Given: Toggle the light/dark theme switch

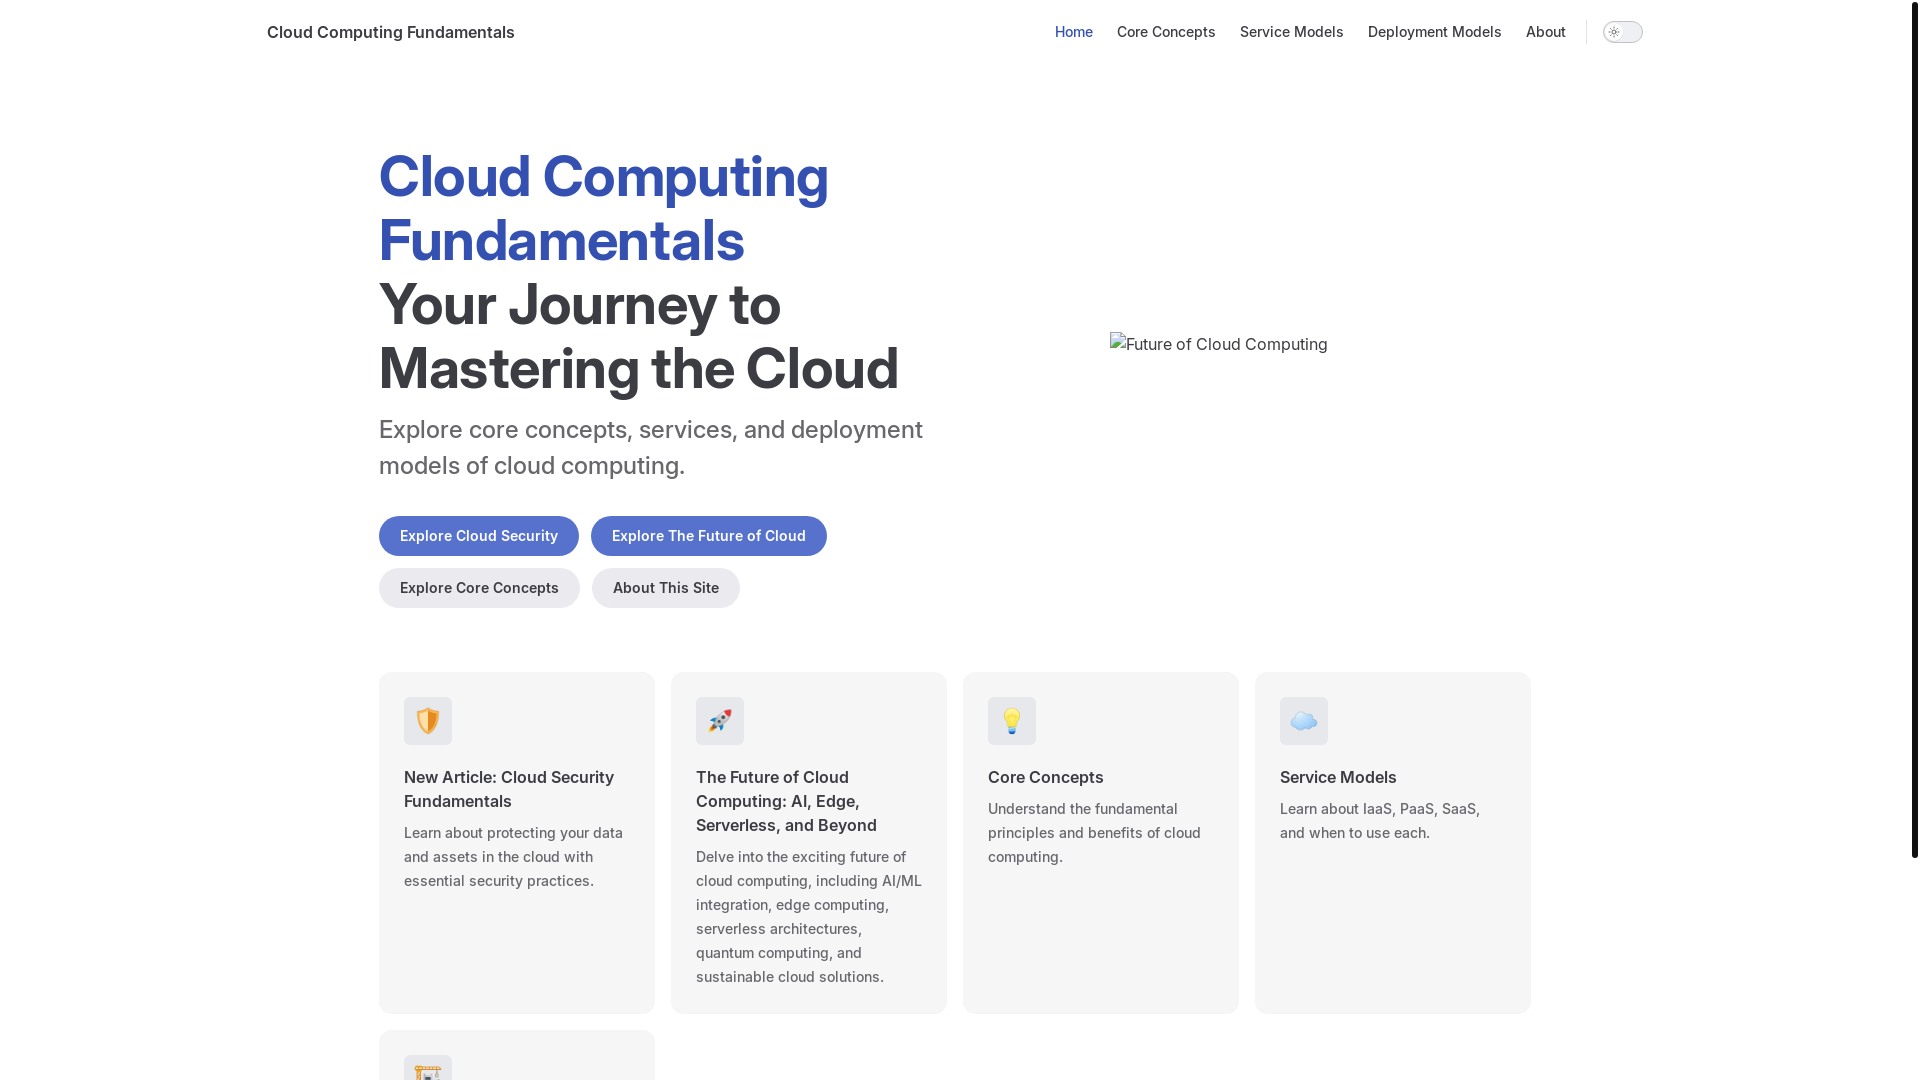Looking at the screenshot, I should 1623,32.
